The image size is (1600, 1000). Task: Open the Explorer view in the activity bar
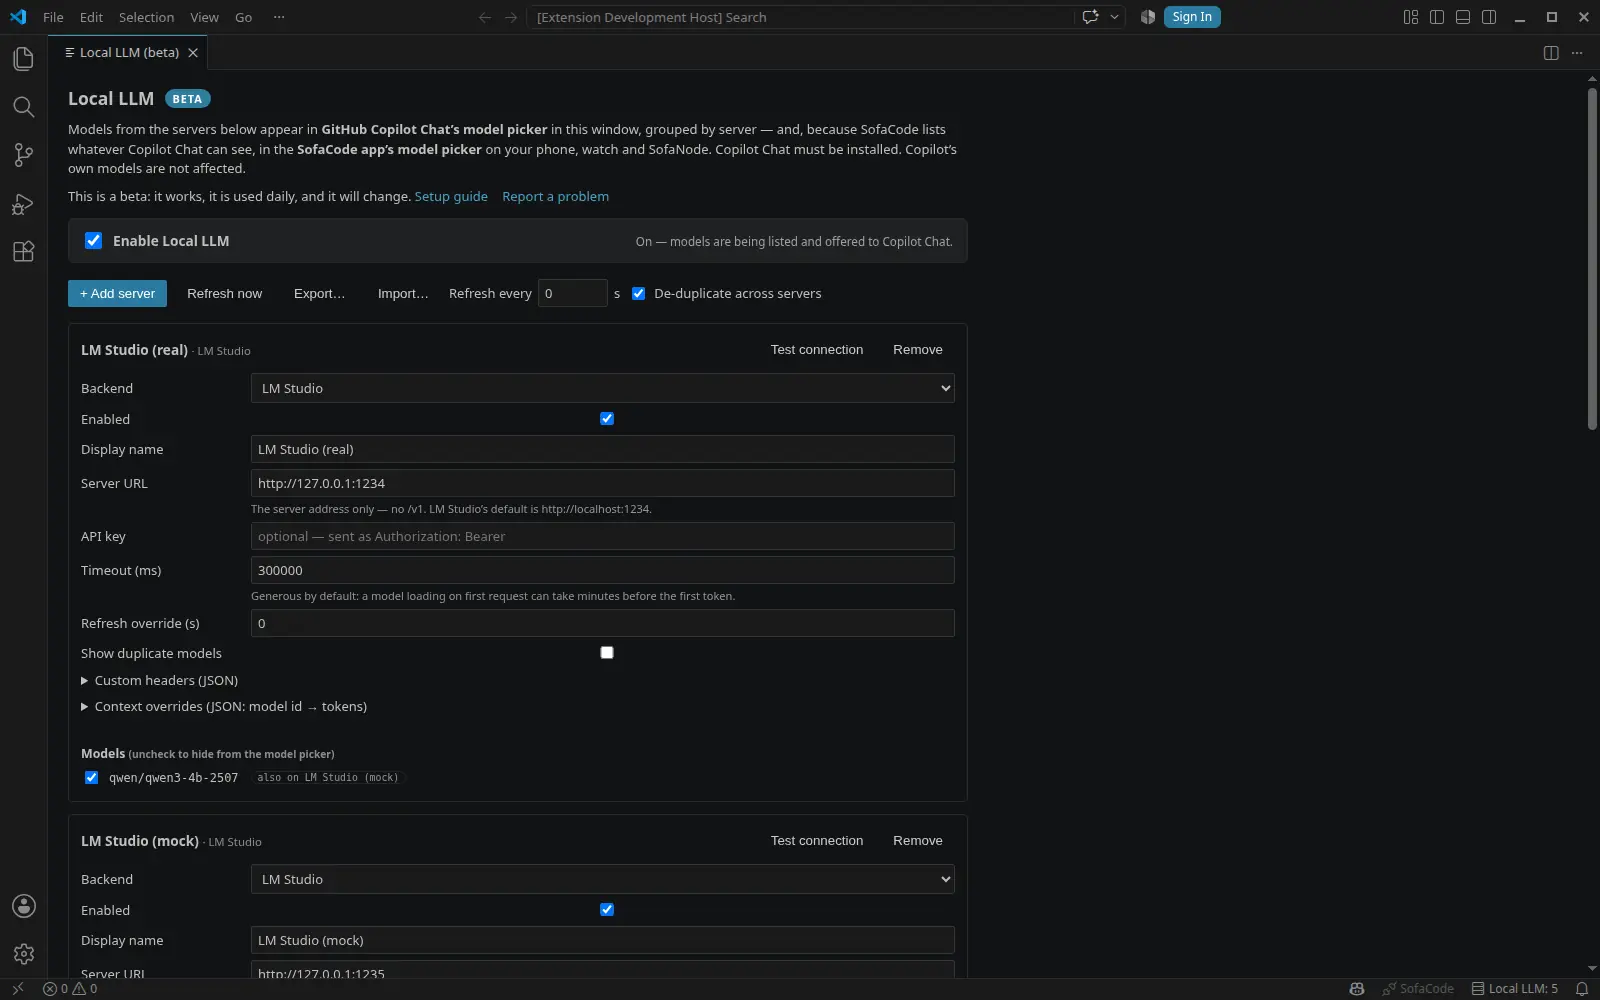pos(23,59)
